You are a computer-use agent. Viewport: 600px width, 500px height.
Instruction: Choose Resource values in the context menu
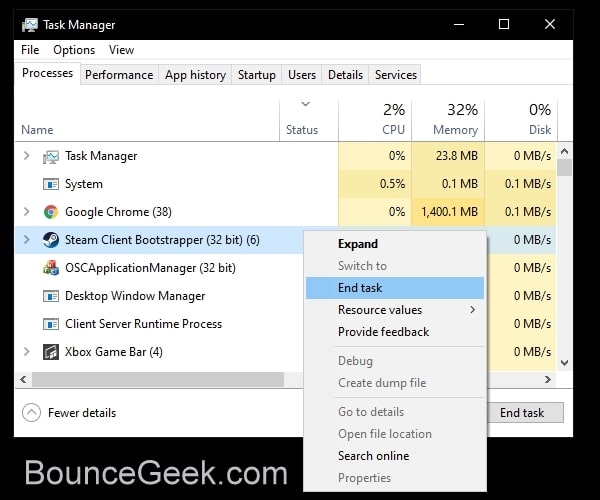(395, 309)
